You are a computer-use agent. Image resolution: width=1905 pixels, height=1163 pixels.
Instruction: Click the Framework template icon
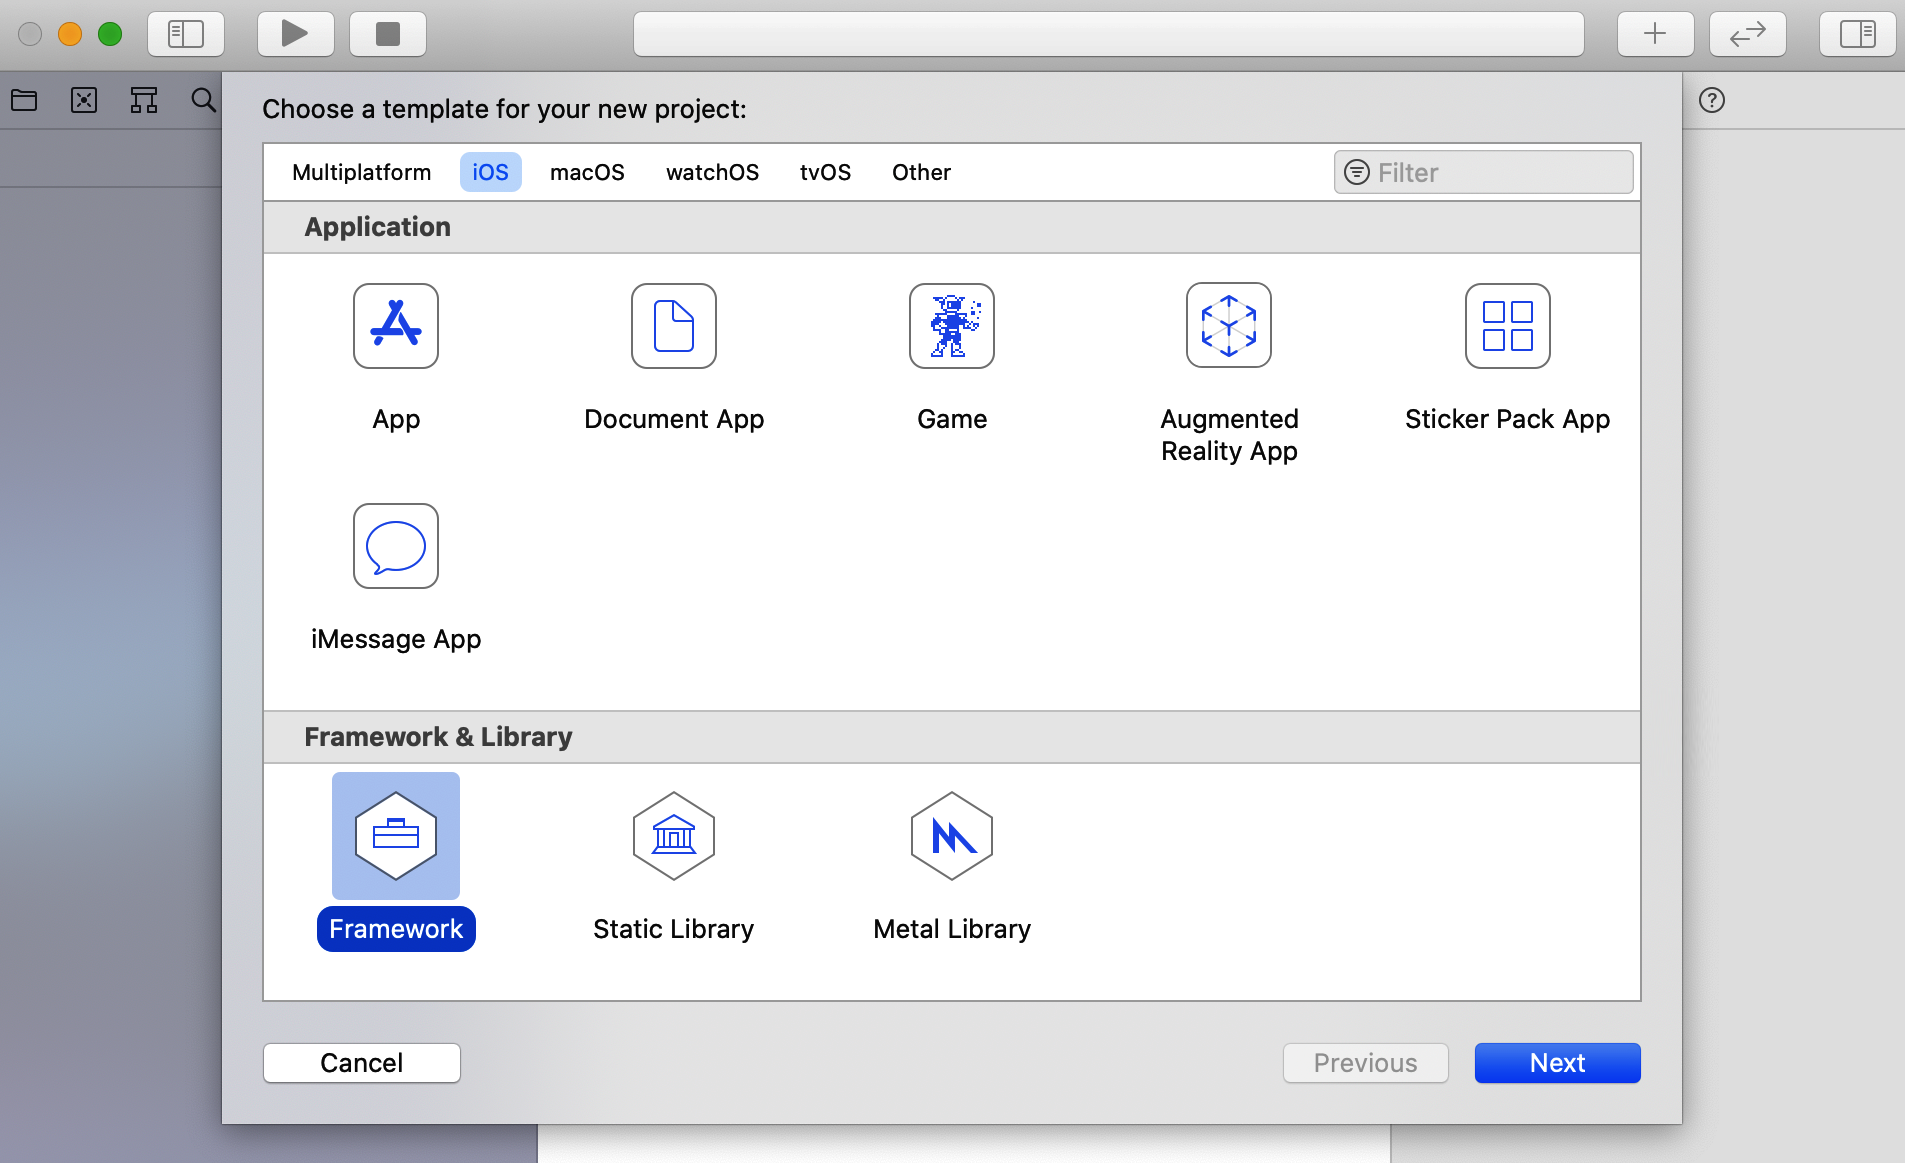click(x=396, y=836)
